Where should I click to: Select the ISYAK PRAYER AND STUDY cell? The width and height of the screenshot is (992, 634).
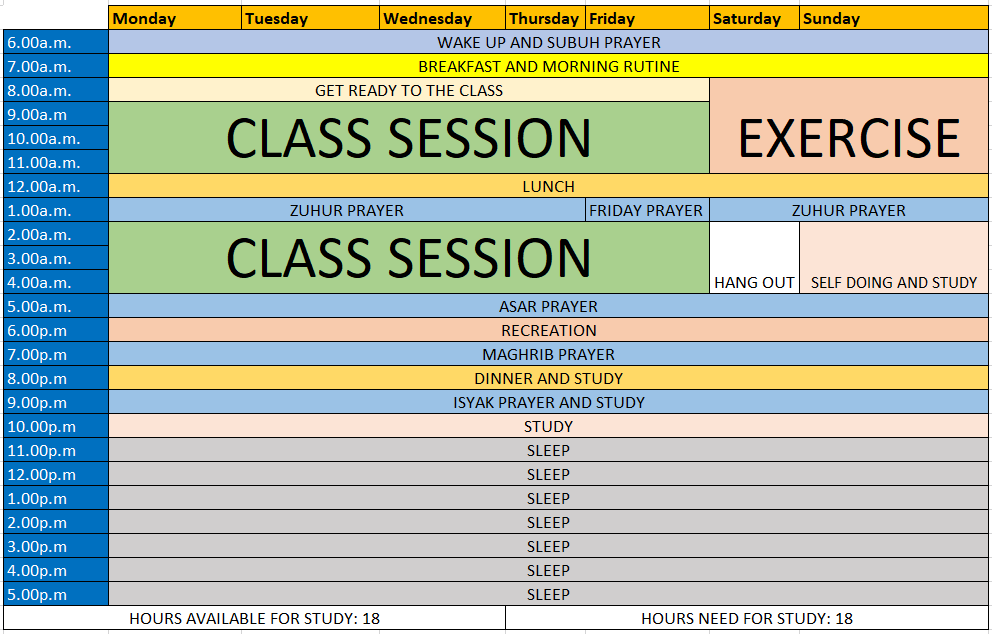click(x=548, y=403)
